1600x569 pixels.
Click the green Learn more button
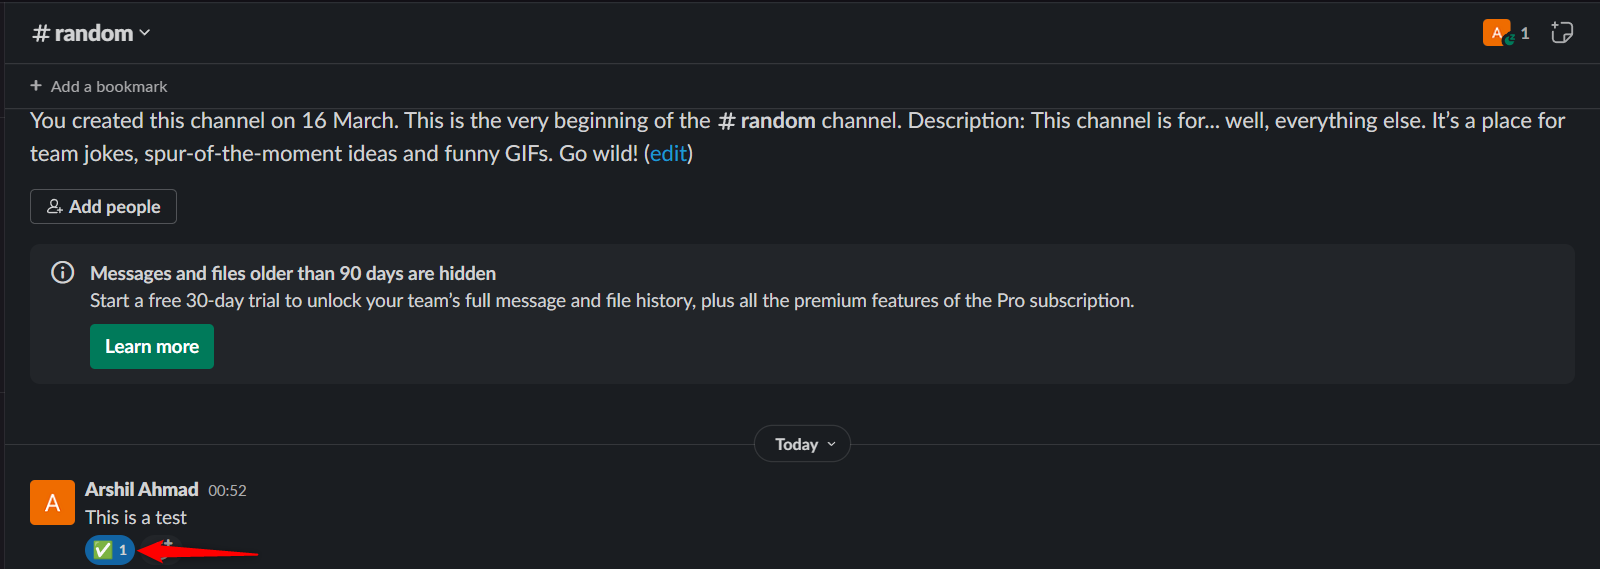point(152,346)
